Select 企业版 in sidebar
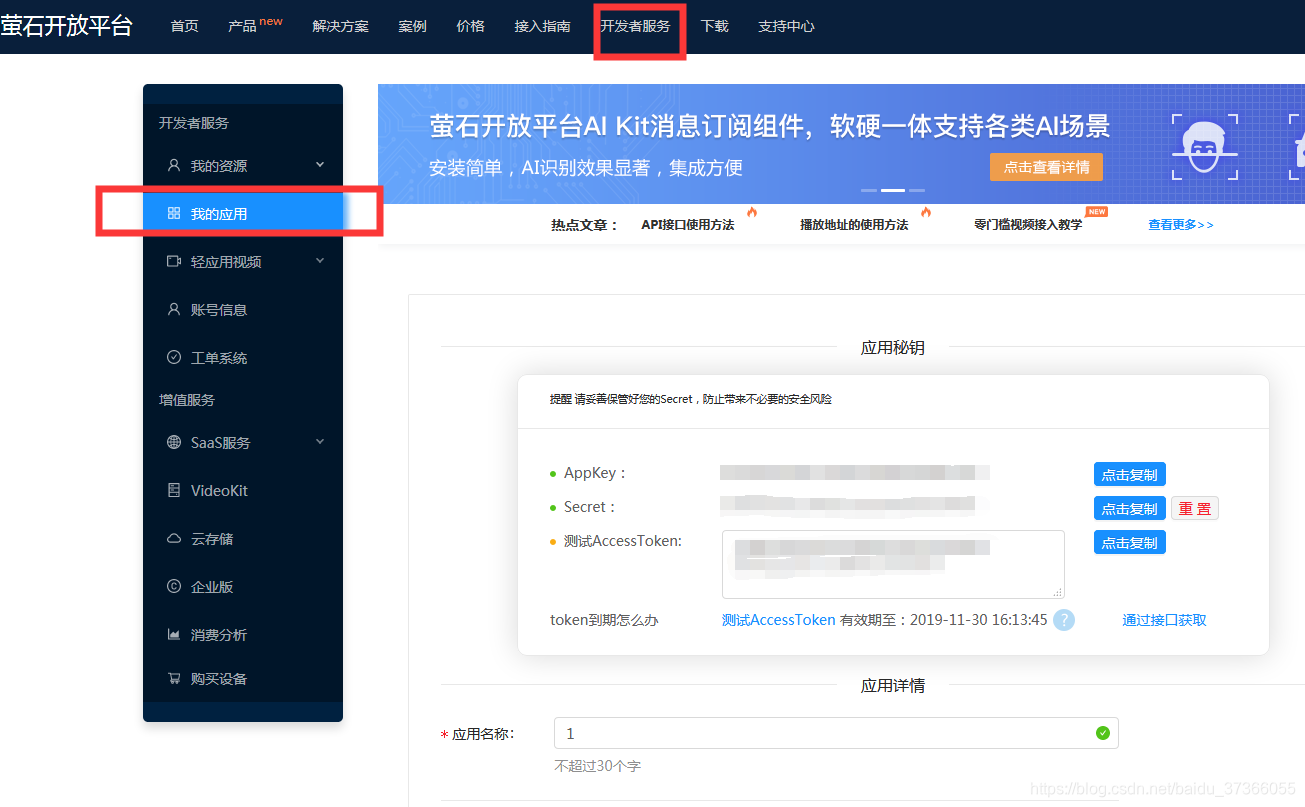The width and height of the screenshot is (1305, 807). coord(243,586)
